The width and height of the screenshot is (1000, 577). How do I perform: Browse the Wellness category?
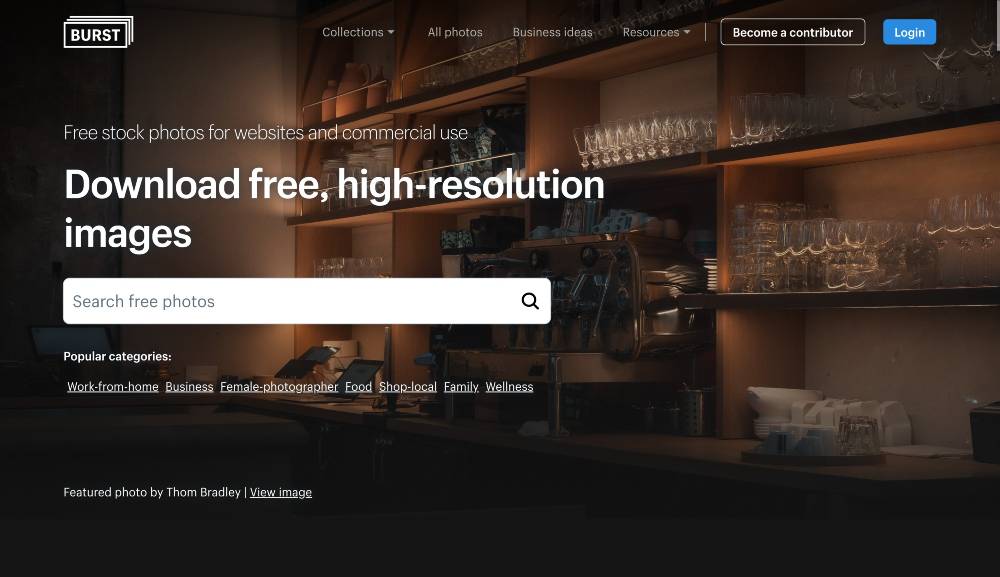pos(509,386)
